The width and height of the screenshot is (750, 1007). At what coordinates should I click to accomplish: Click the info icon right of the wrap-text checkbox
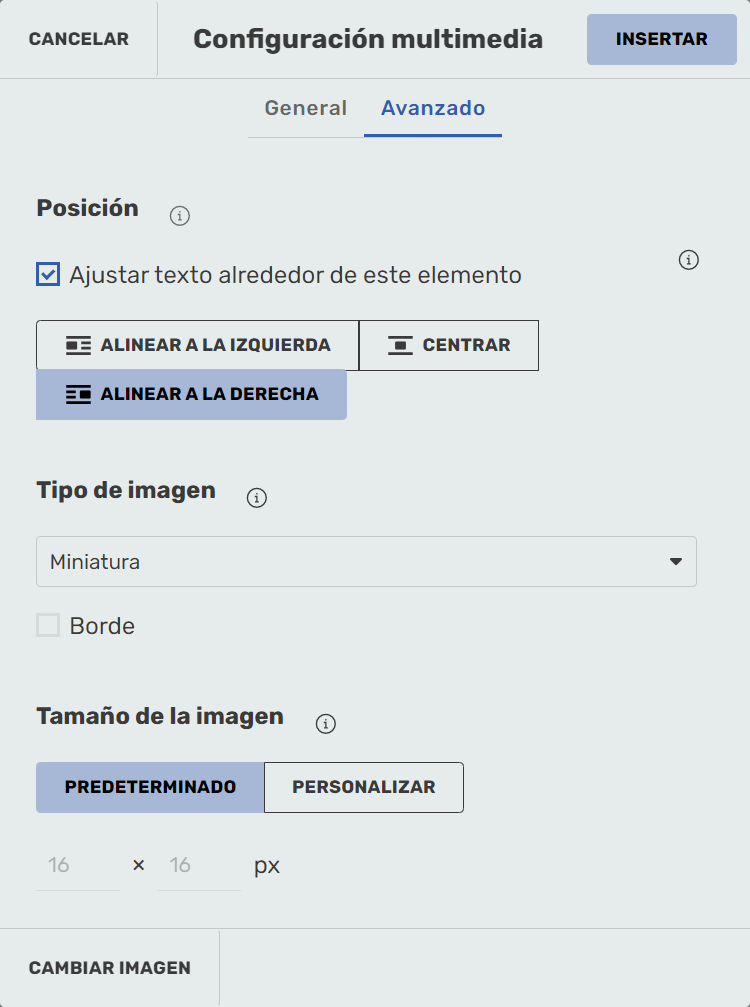click(x=688, y=260)
